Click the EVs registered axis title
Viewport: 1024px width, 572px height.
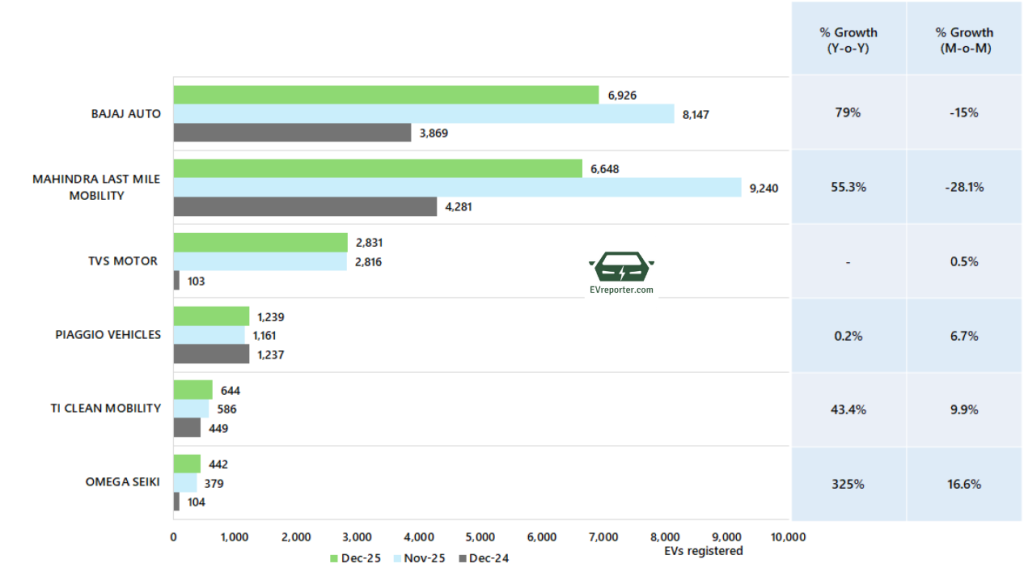pos(703,551)
